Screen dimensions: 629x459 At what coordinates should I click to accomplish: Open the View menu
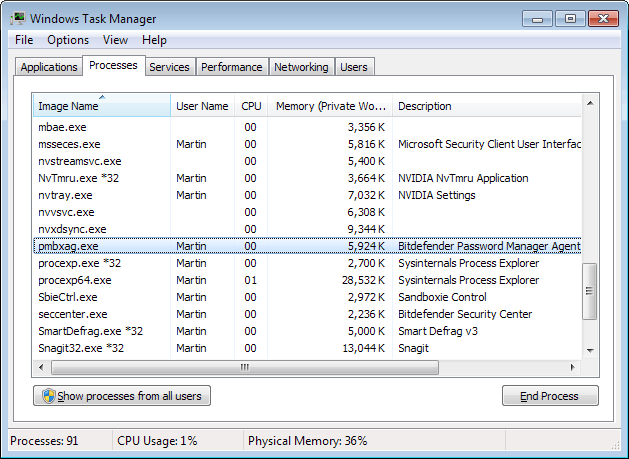tap(116, 40)
